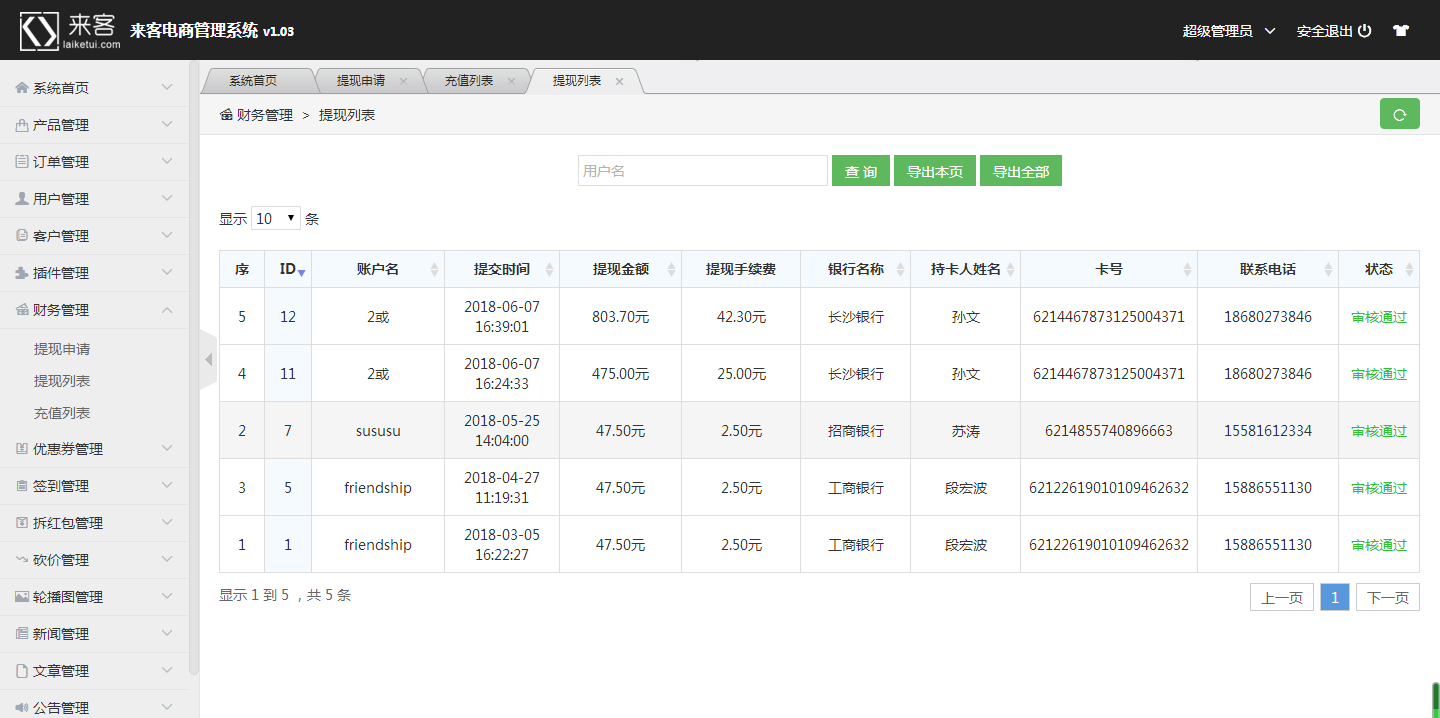This screenshot has height=718, width=1440.
Task: Click the 来客 logo in header
Action: 71,31
